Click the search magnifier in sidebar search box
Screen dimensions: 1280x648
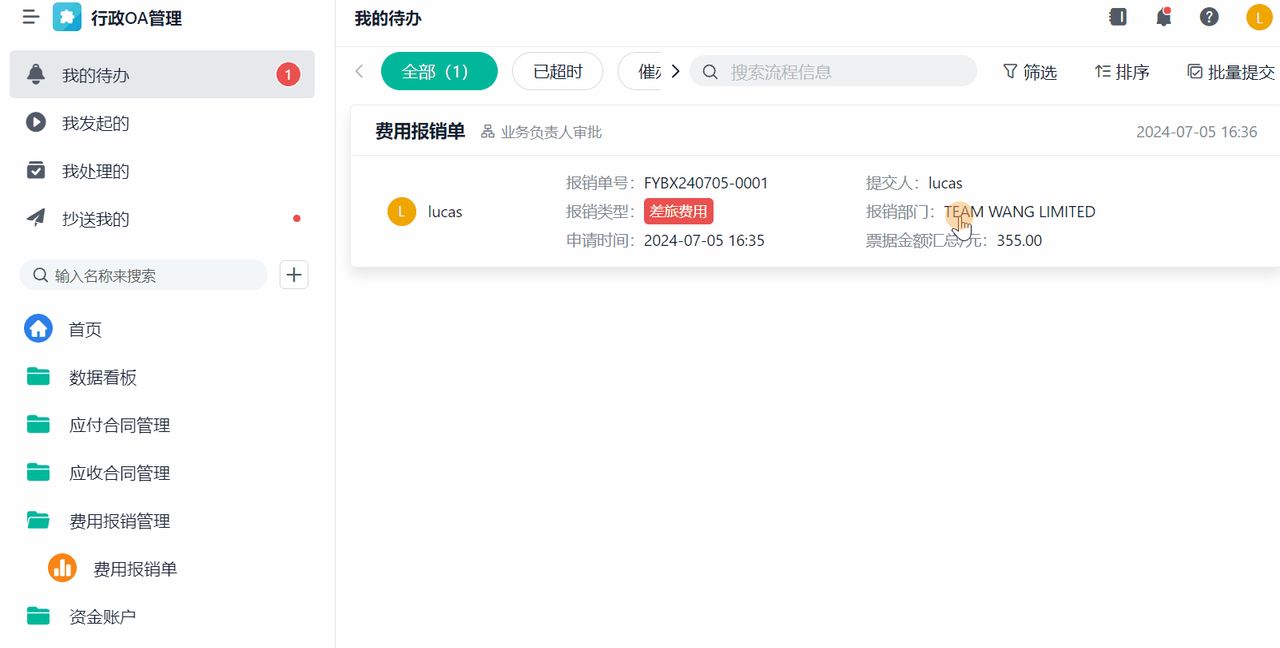click(40, 274)
